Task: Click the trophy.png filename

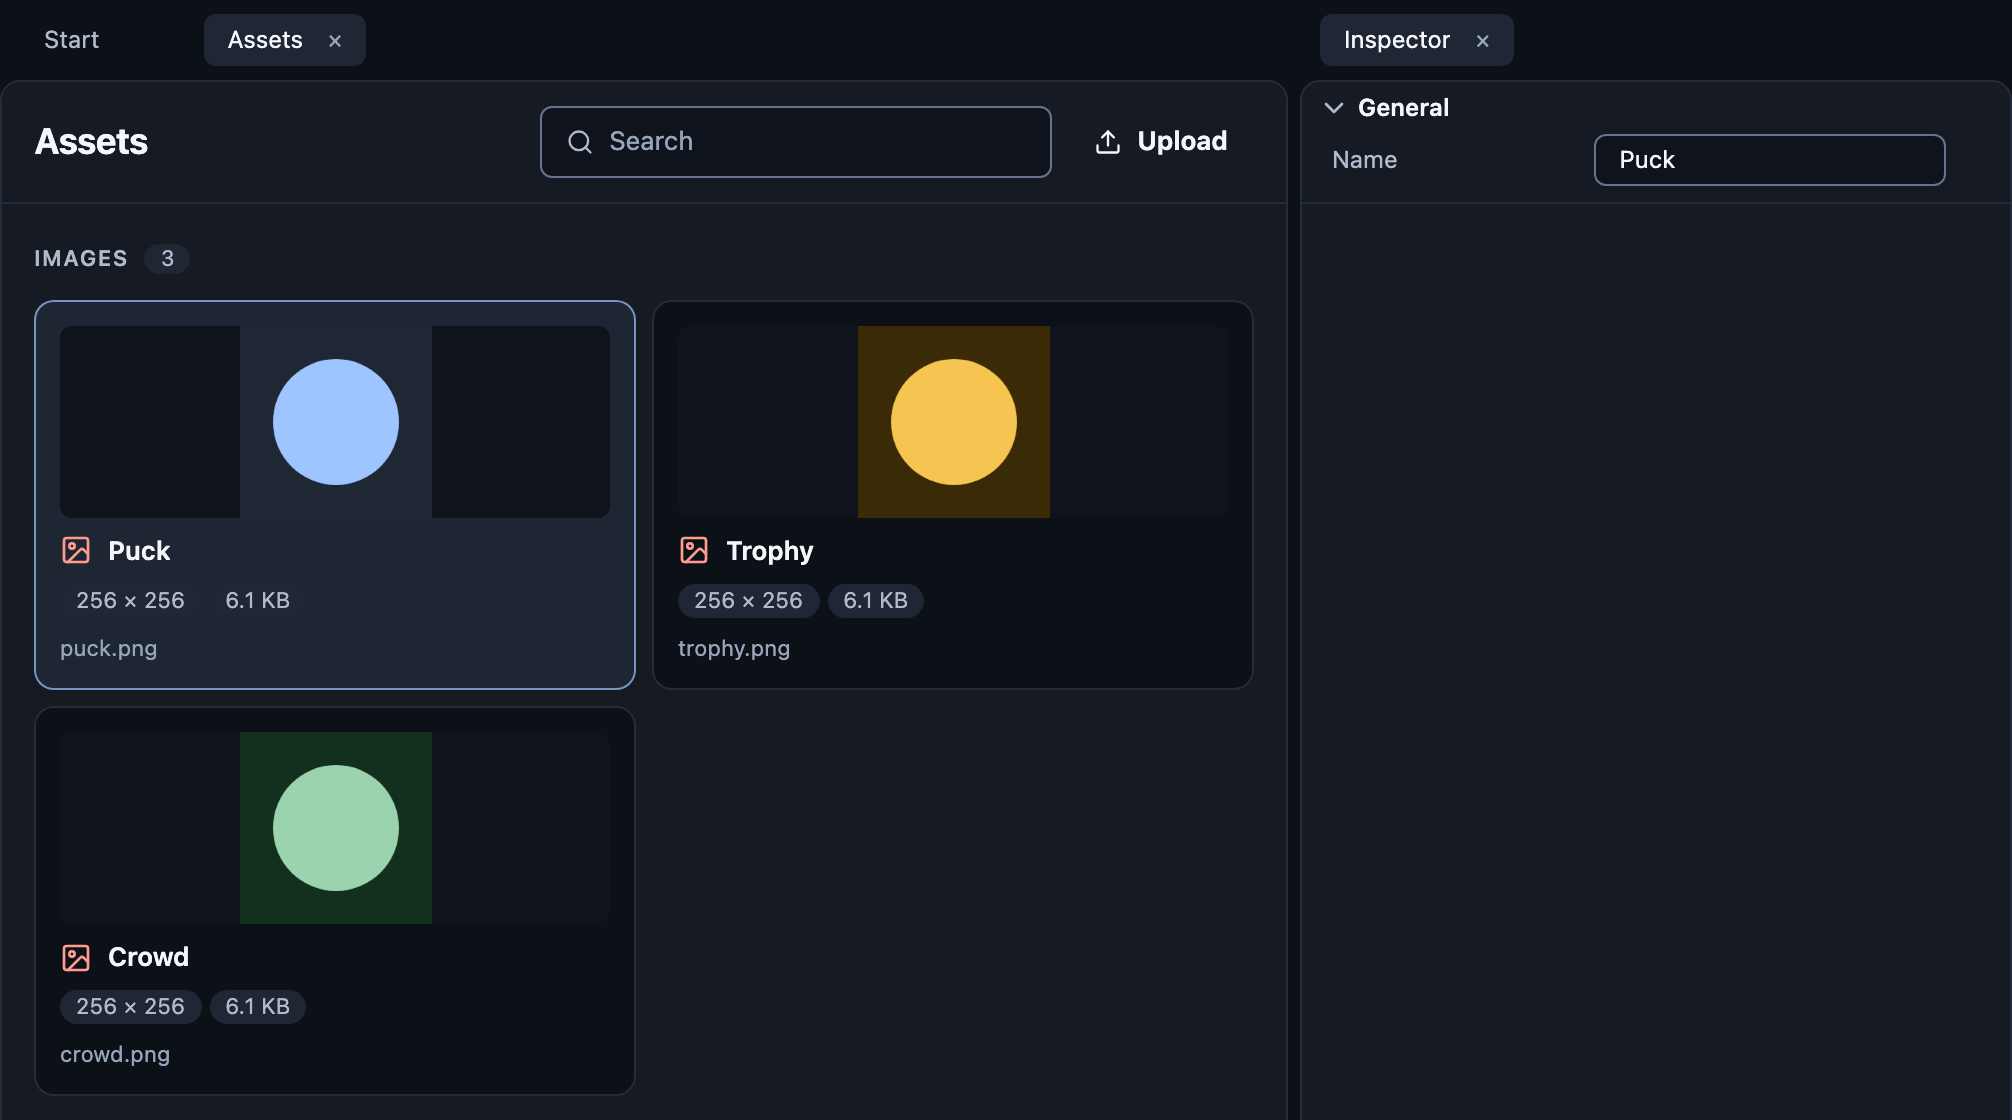Action: point(734,648)
